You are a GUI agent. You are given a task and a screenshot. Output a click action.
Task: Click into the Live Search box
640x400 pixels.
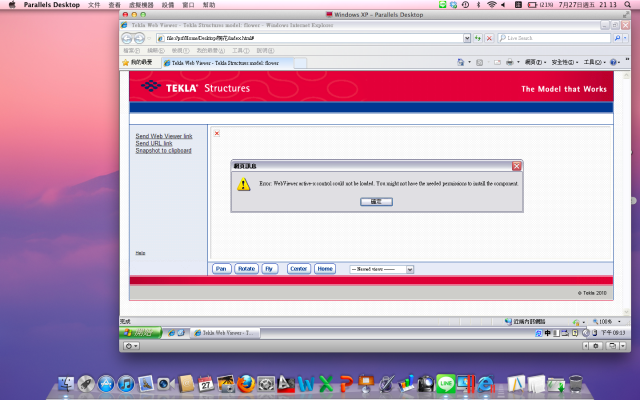[x=554, y=38]
